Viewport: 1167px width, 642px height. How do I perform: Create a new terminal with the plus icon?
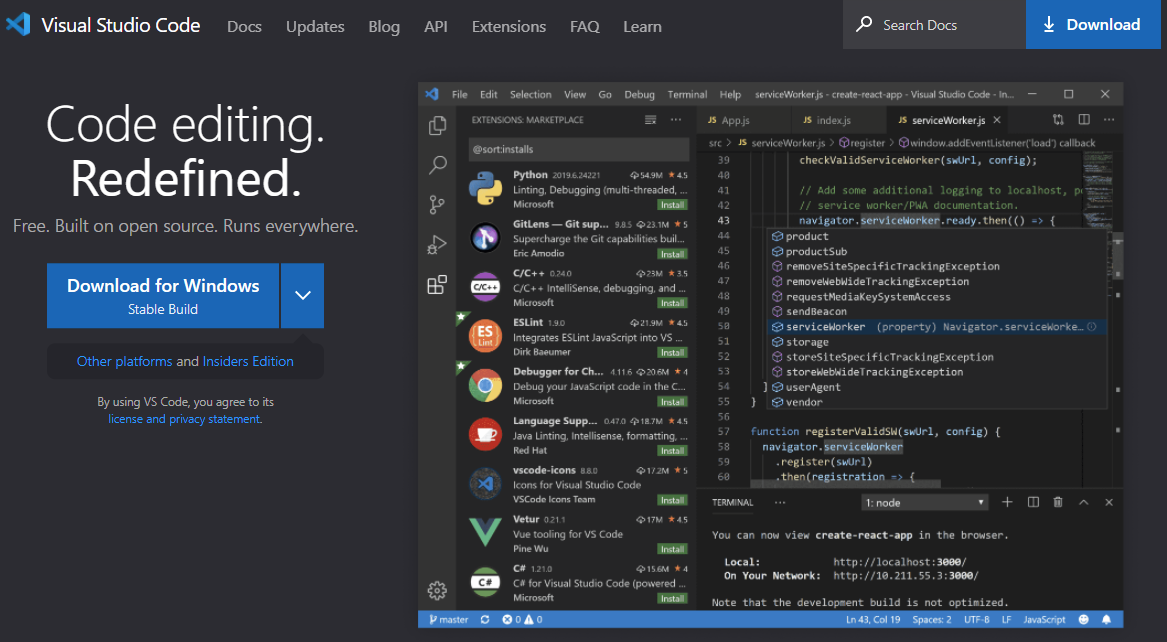pyautogui.click(x=1007, y=502)
